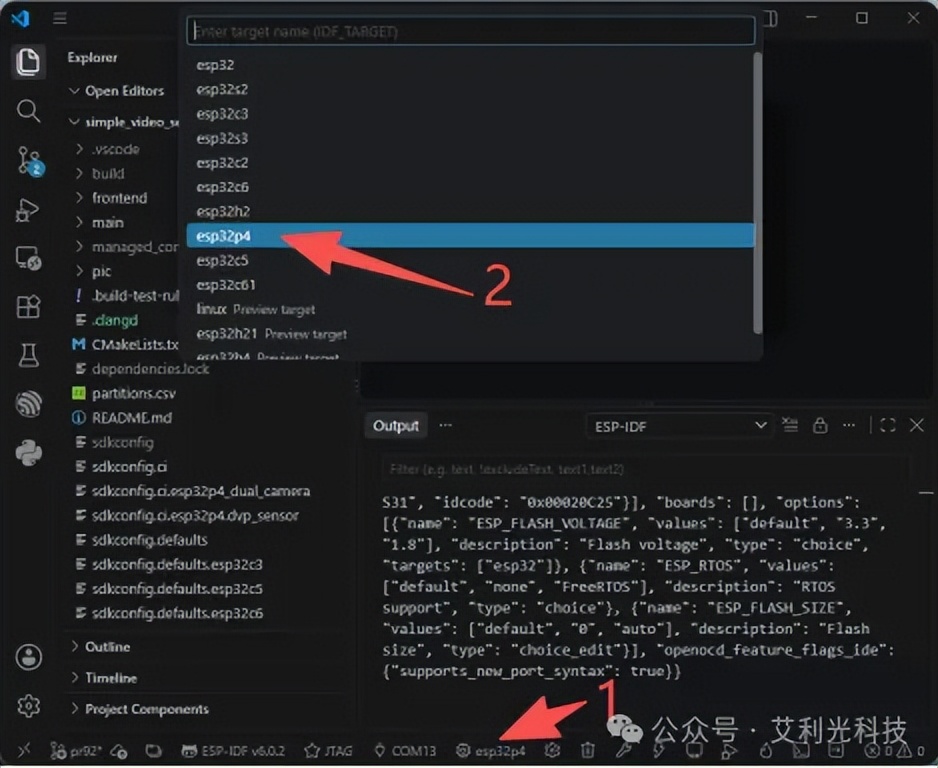The width and height of the screenshot is (938, 768).
Task: Open SDK configuration gear in status bar
Action: (x=552, y=749)
